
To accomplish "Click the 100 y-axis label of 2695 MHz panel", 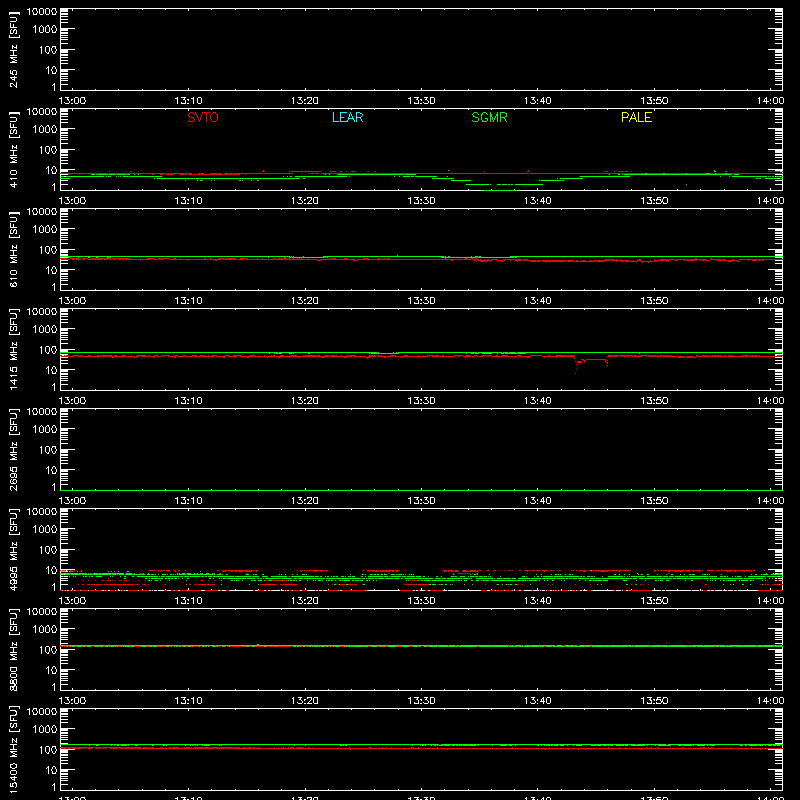I will tap(47, 449).
